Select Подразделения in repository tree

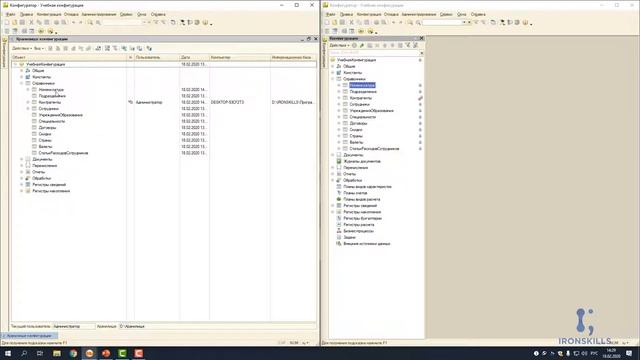[x=52, y=96]
